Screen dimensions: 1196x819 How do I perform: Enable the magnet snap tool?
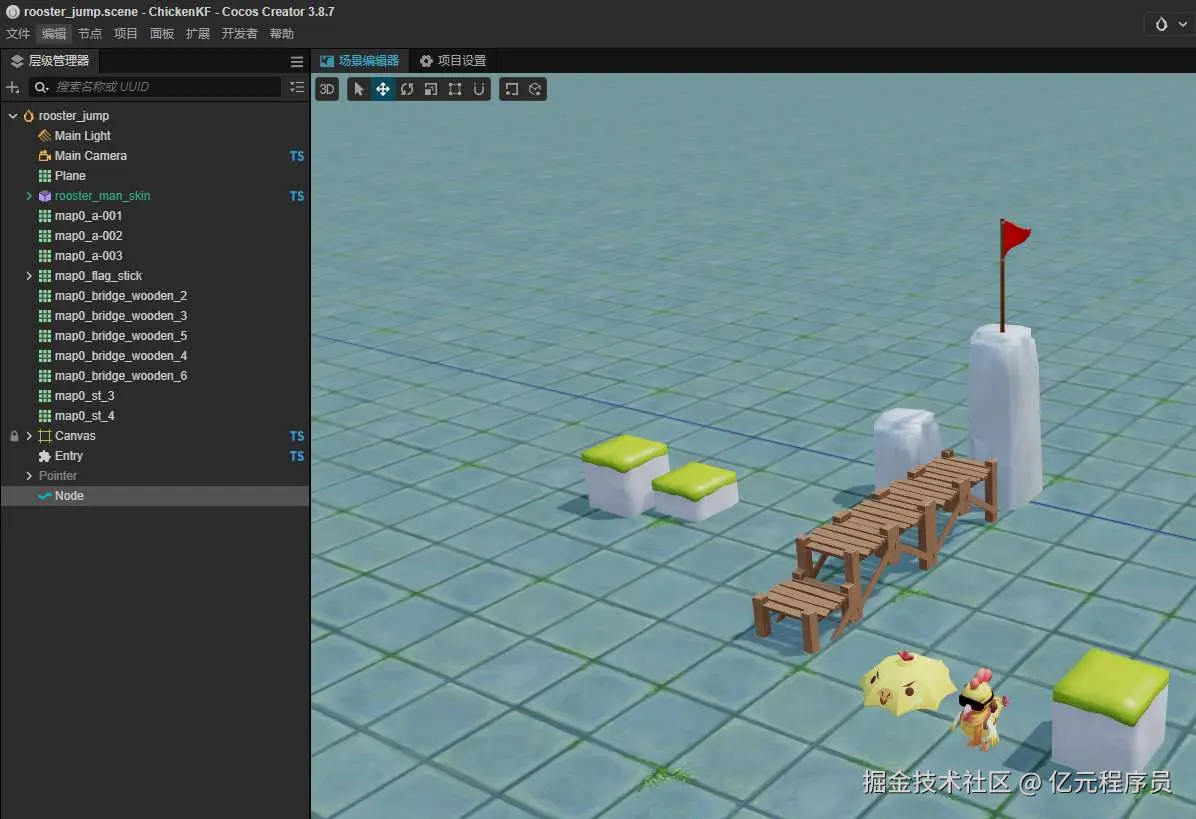pyautogui.click(x=479, y=89)
